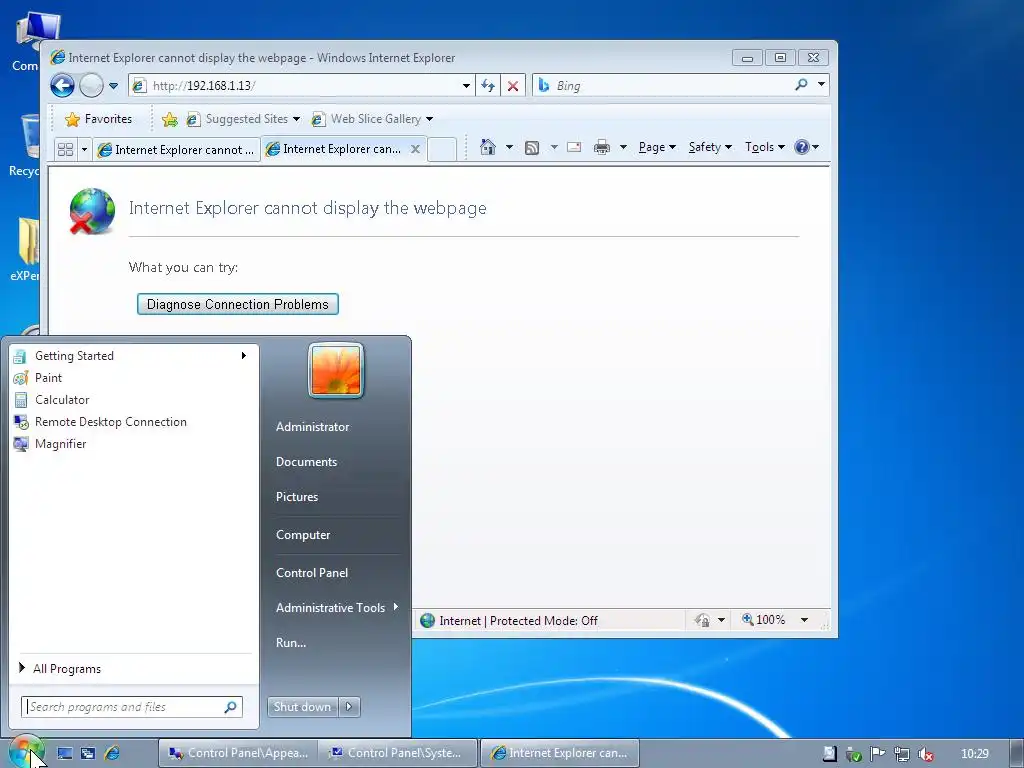
Task: Switch to Control Panel\Syste... taskbar button
Action: 398,753
